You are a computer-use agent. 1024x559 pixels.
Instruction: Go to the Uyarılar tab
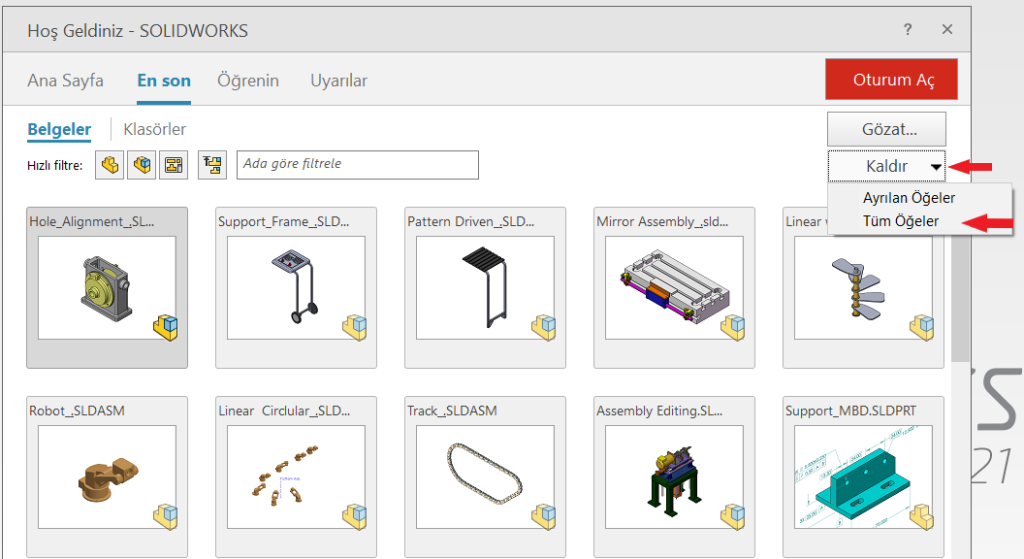[338, 81]
